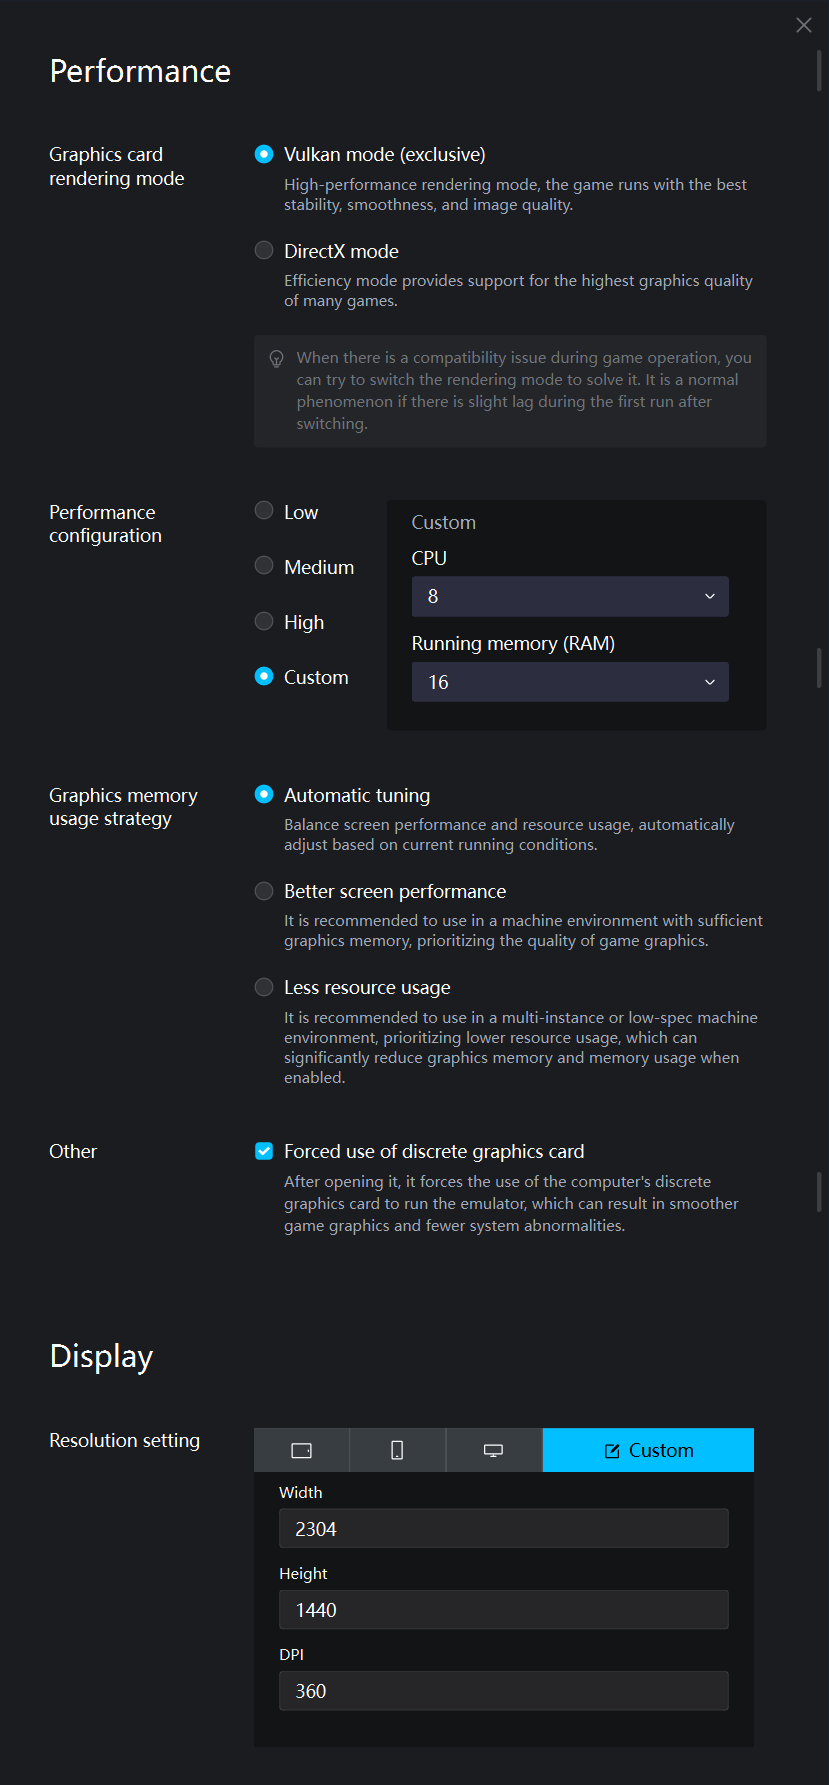Choose Medium performance configuration

(x=264, y=566)
